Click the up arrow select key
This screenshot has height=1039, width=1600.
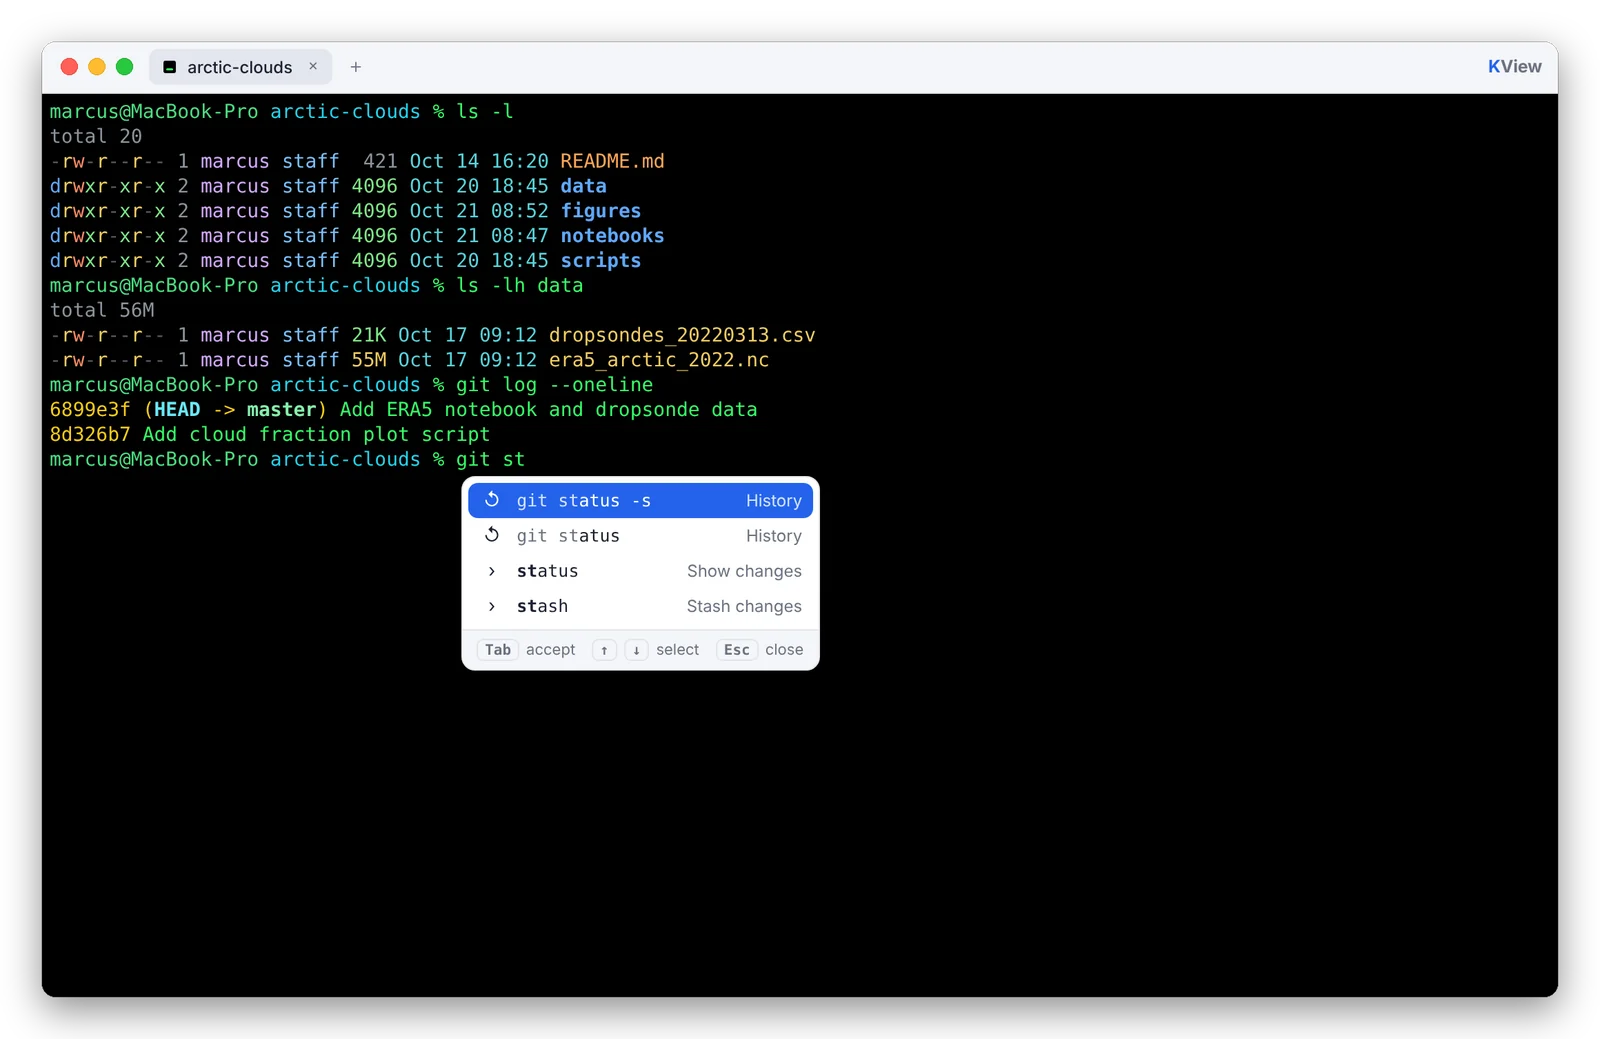[604, 650]
